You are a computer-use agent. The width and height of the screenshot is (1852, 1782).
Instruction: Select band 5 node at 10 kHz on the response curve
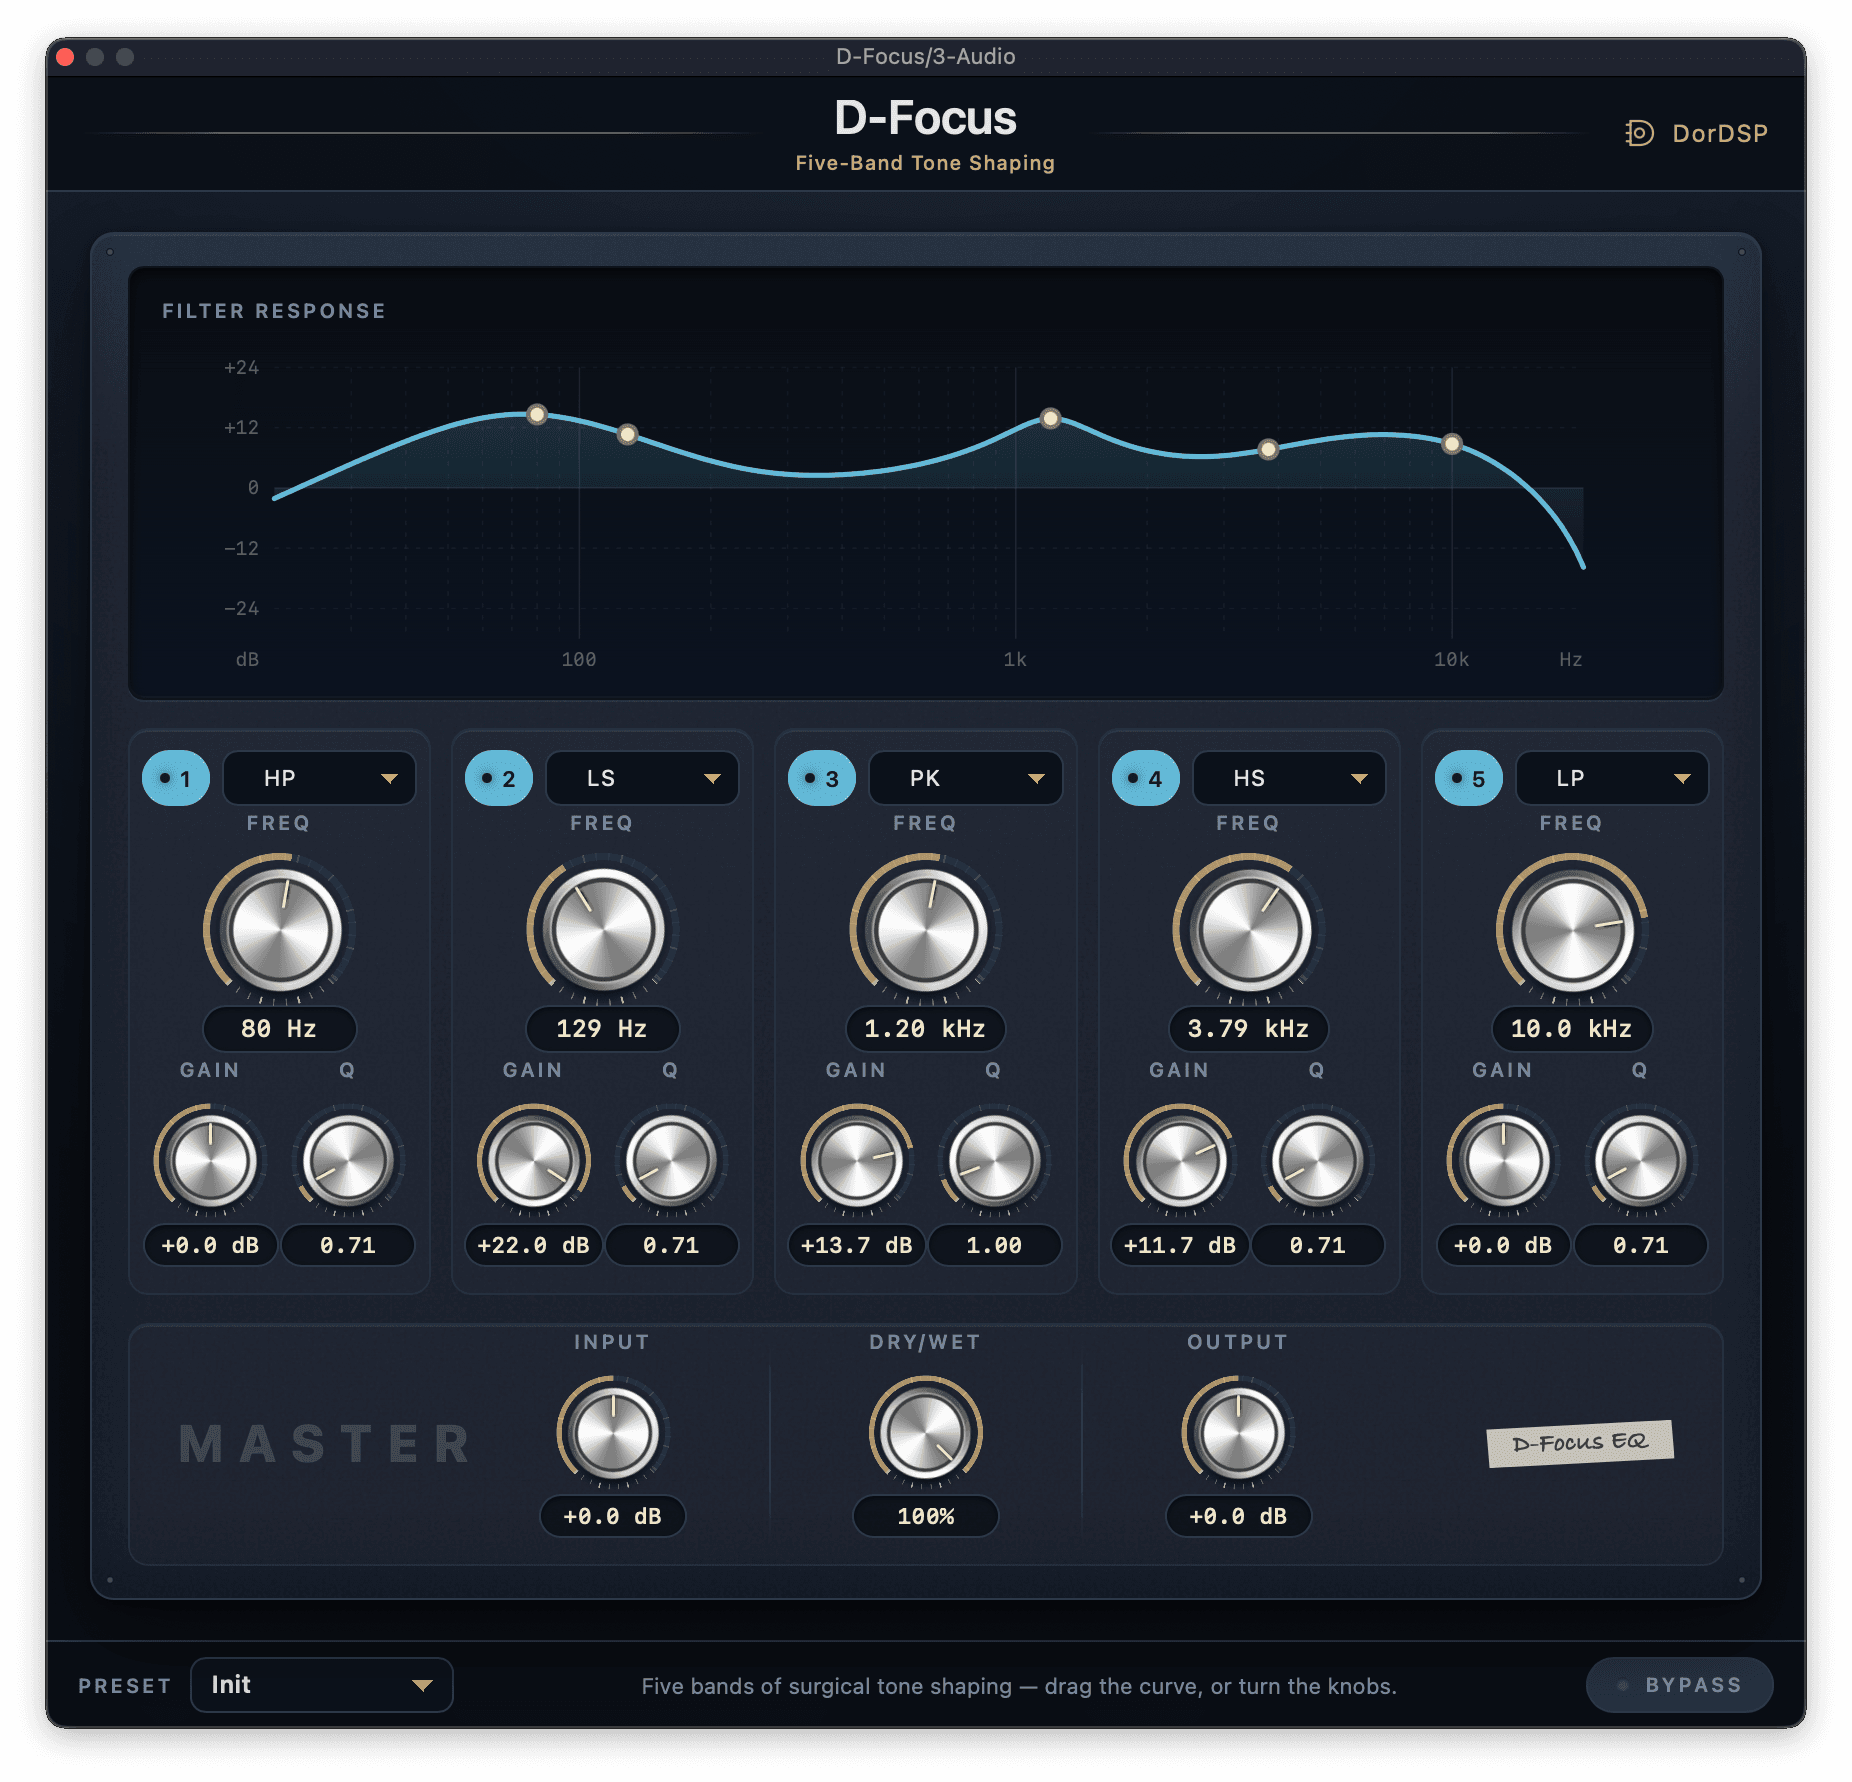[x=1452, y=444]
